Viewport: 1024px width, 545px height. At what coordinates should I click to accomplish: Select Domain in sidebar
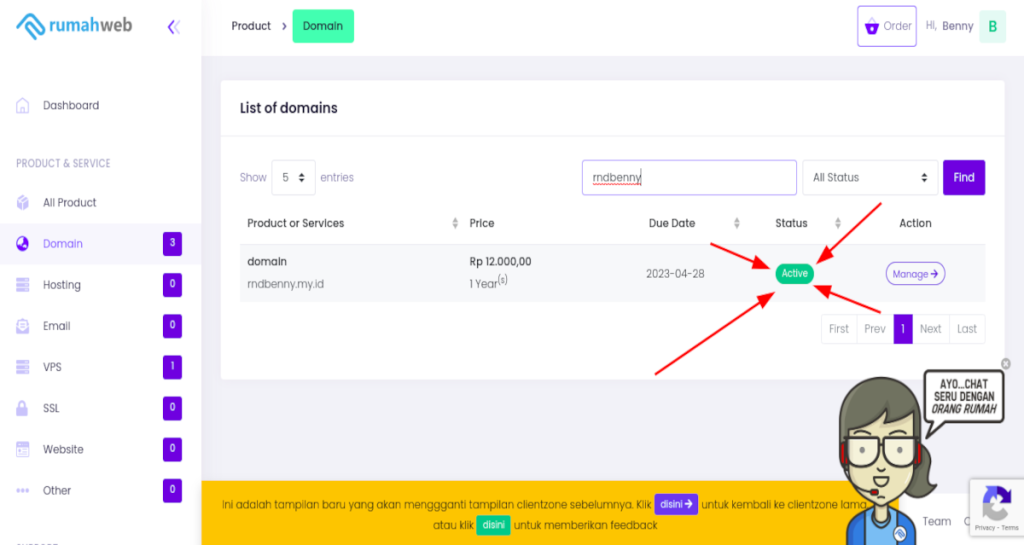tap(63, 243)
